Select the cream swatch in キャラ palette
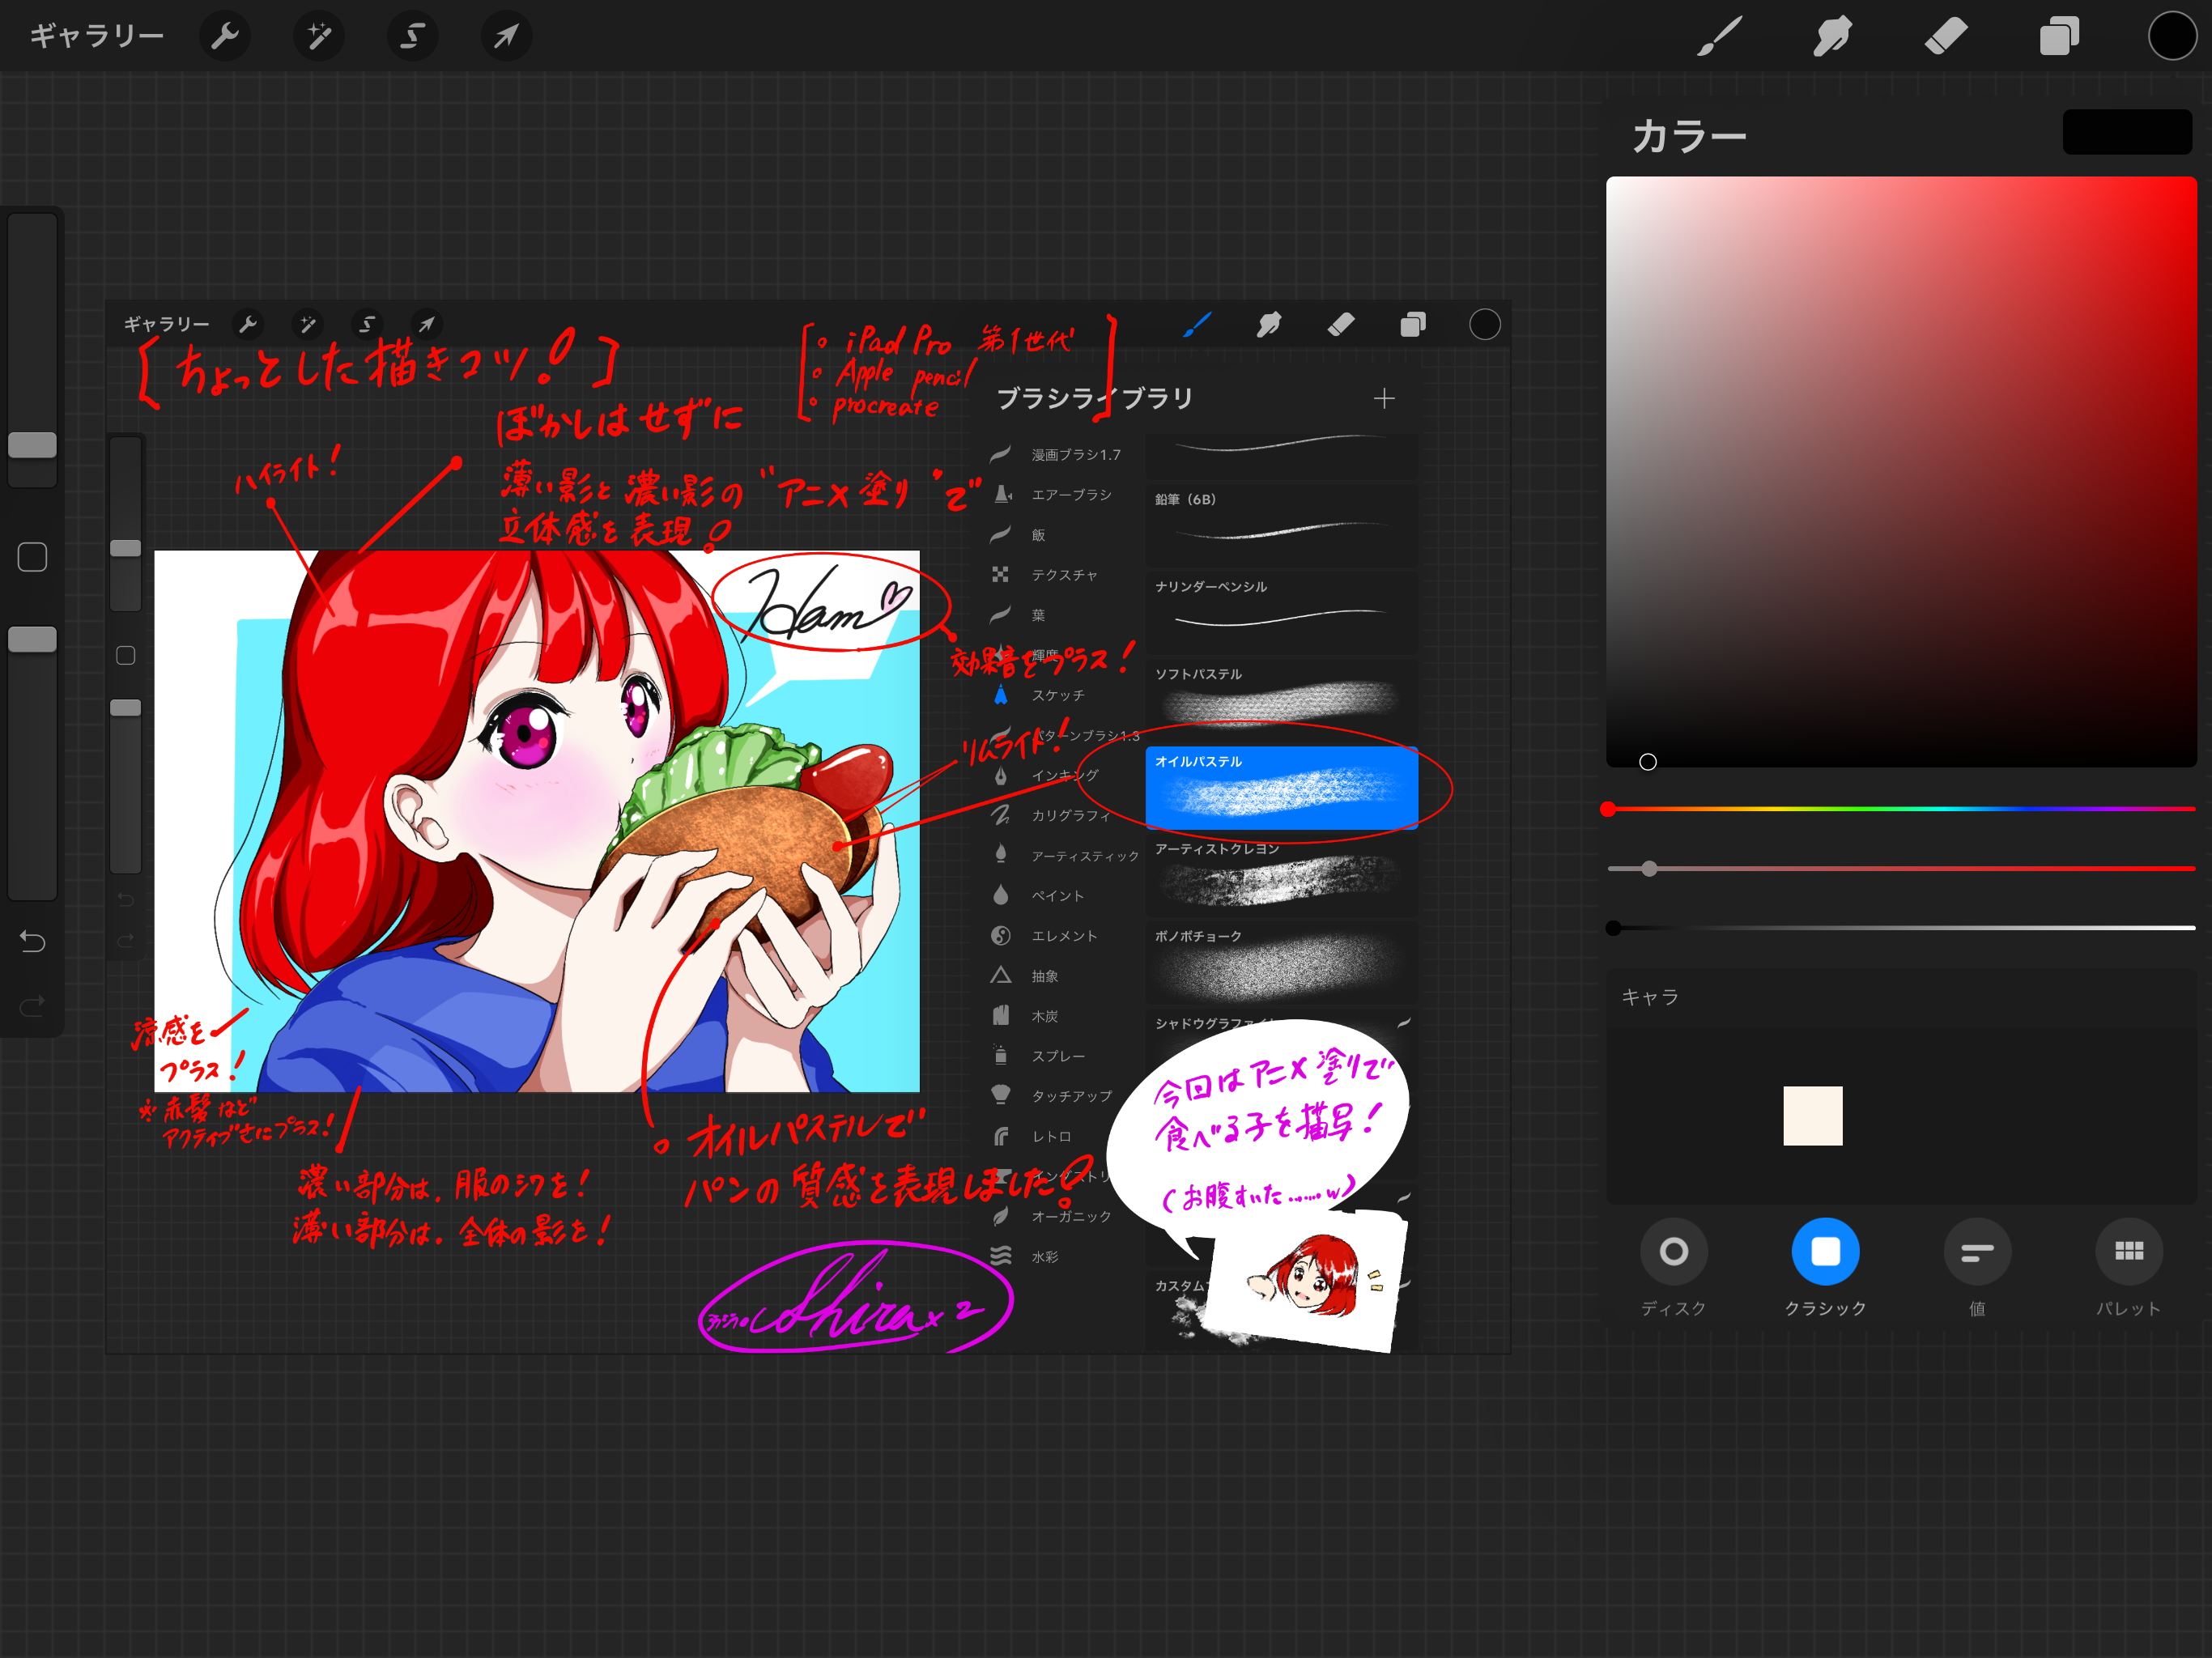The width and height of the screenshot is (2212, 1658). coord(1812,1116)
